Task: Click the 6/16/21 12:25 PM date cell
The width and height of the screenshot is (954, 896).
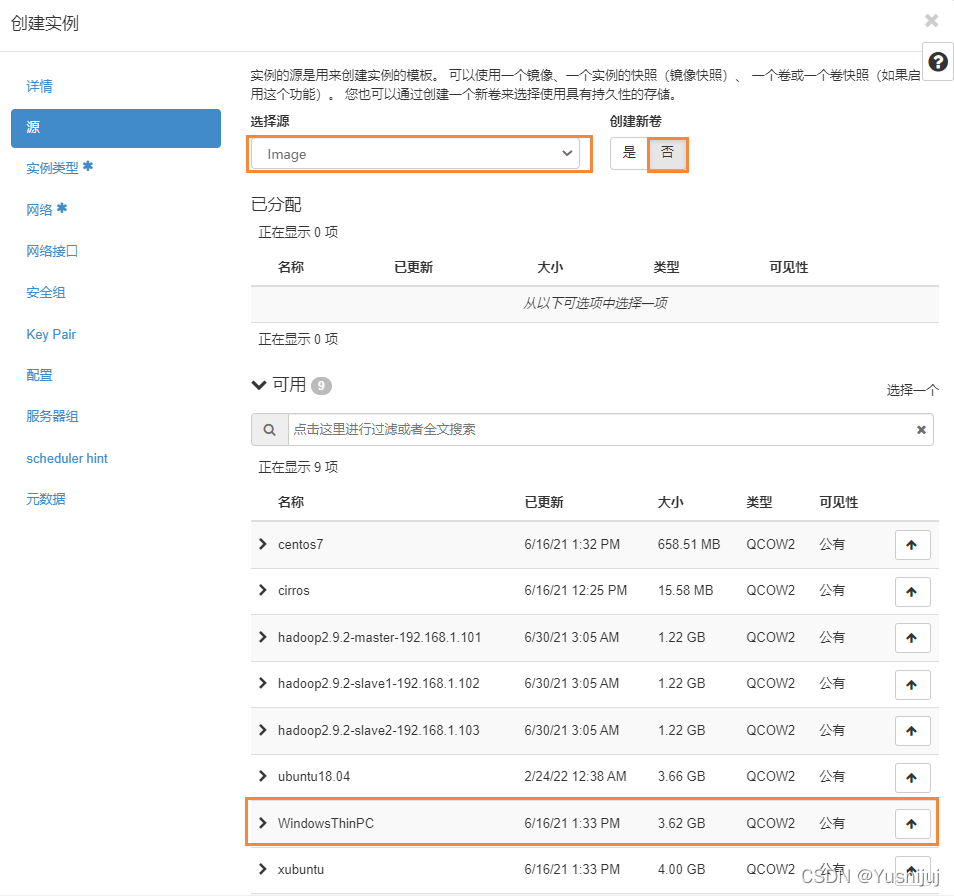Action: [x=576, y=591]
